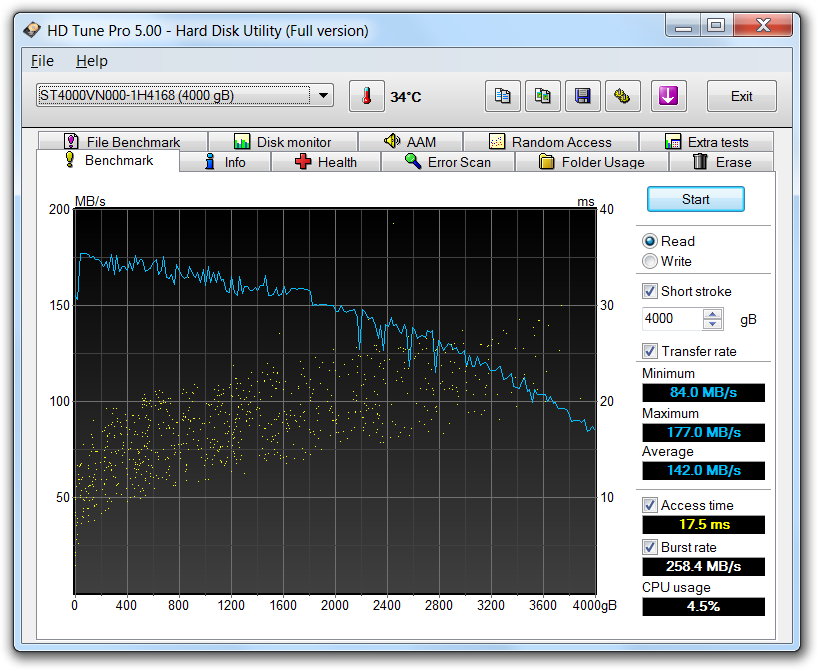
Task: Expand the ST4000VN000 drive selection dropdown
Action: click(322, 96)
